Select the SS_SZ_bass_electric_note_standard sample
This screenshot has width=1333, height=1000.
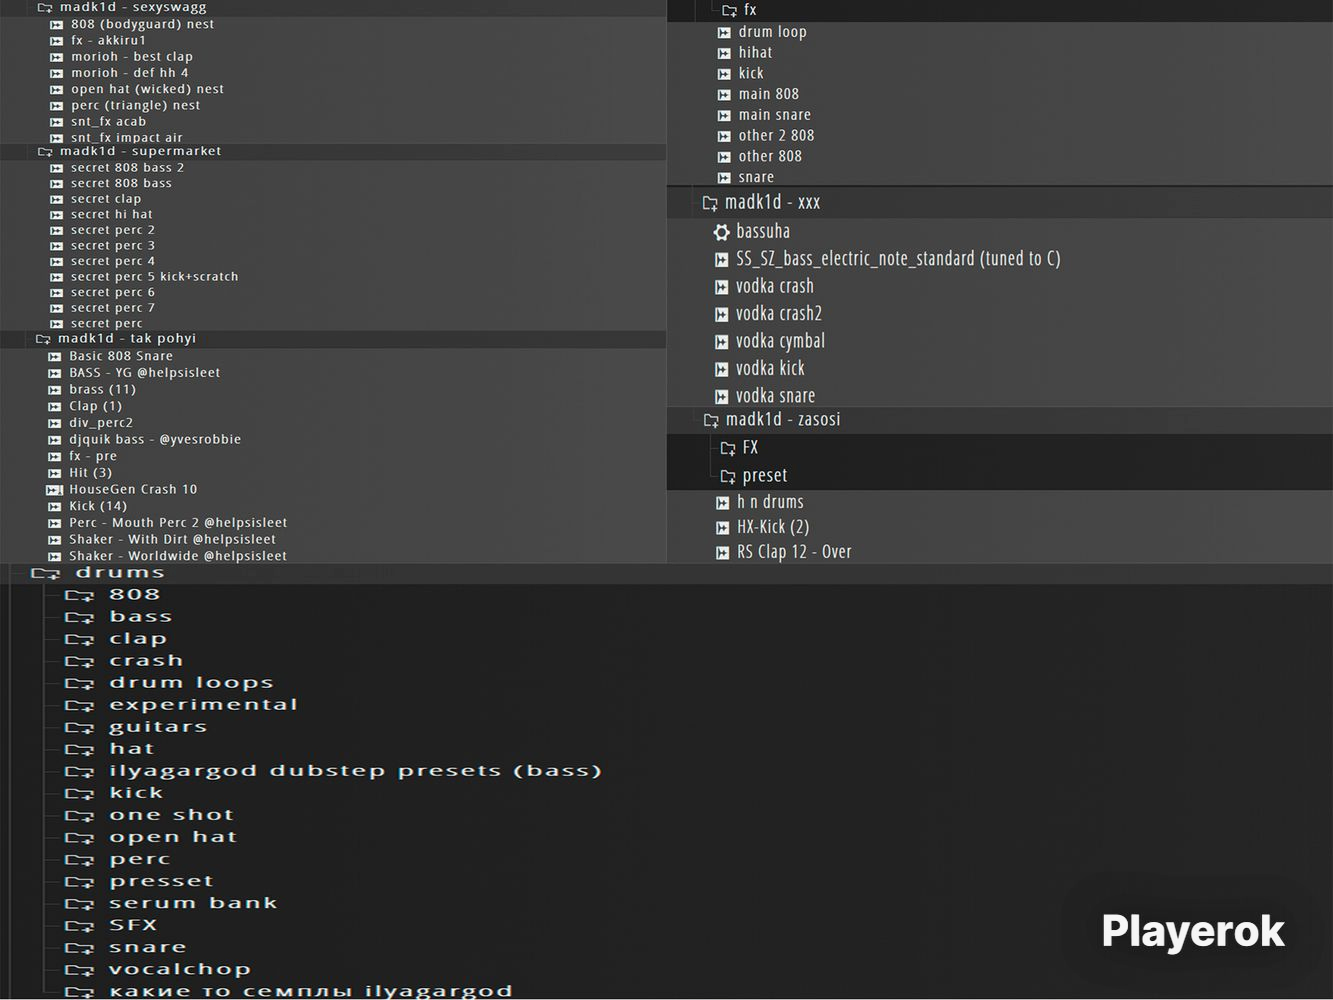click(x=897, y=259)
